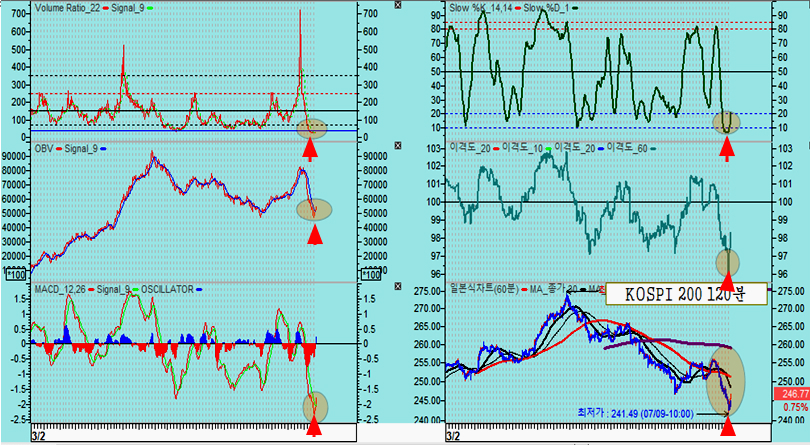Image resolution: width=810 pixels, height=445 pixels.
Task: Close the Volume Ratio indicator panel
Action: point(397,6)
